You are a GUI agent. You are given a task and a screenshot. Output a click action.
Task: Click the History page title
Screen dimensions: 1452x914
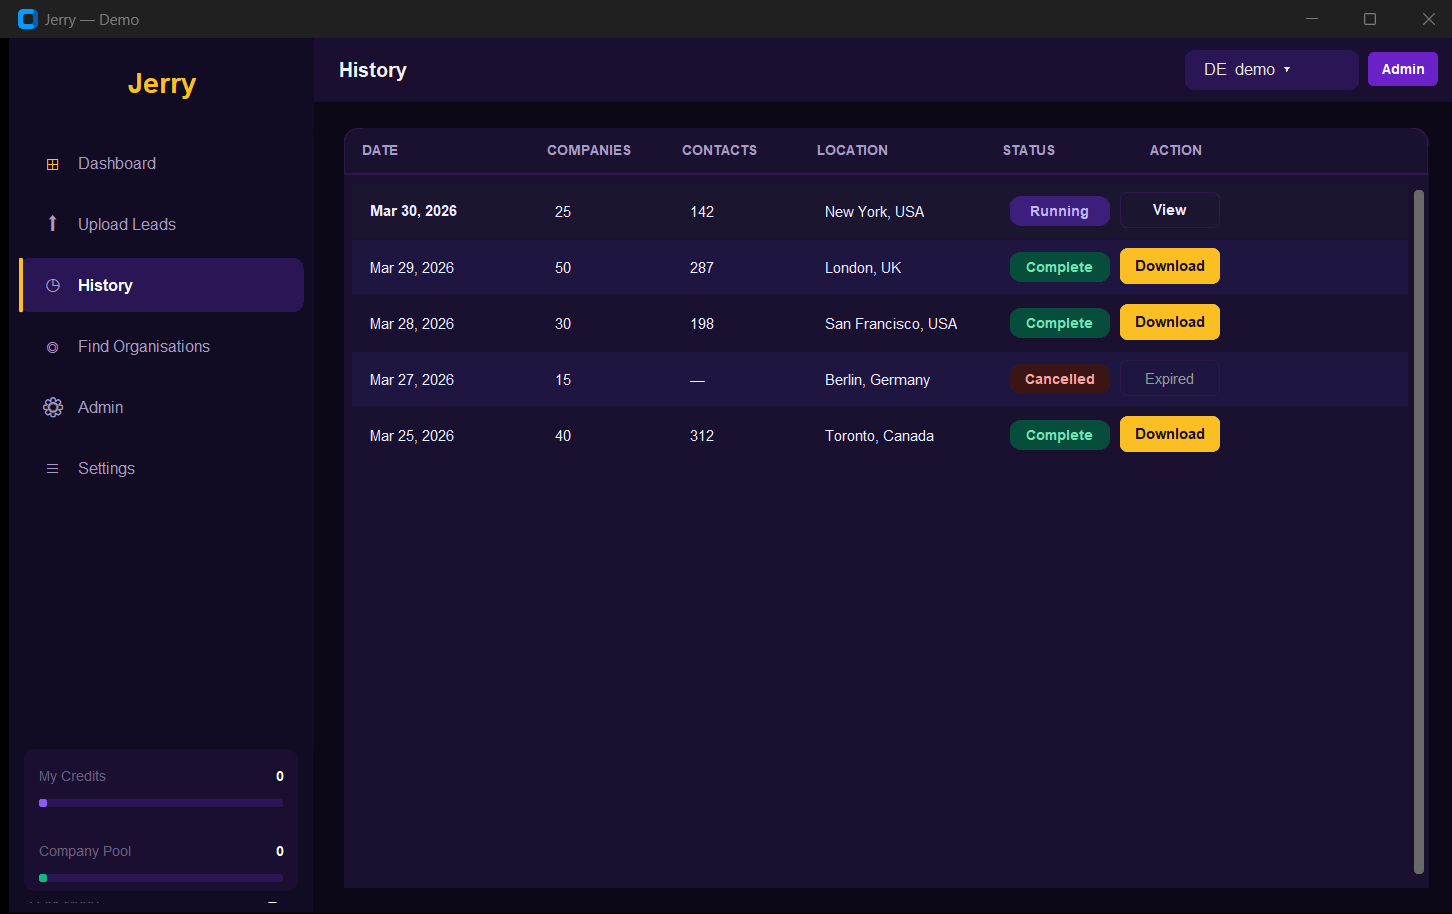[373, 70]
